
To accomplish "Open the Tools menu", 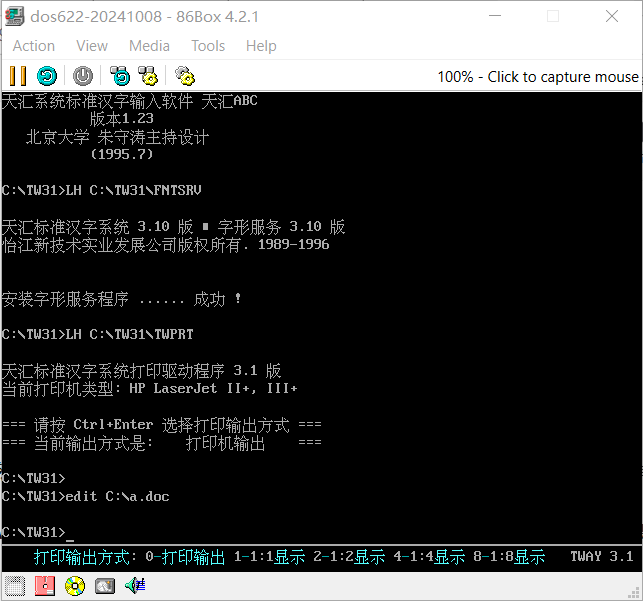I will coord(208,46).
